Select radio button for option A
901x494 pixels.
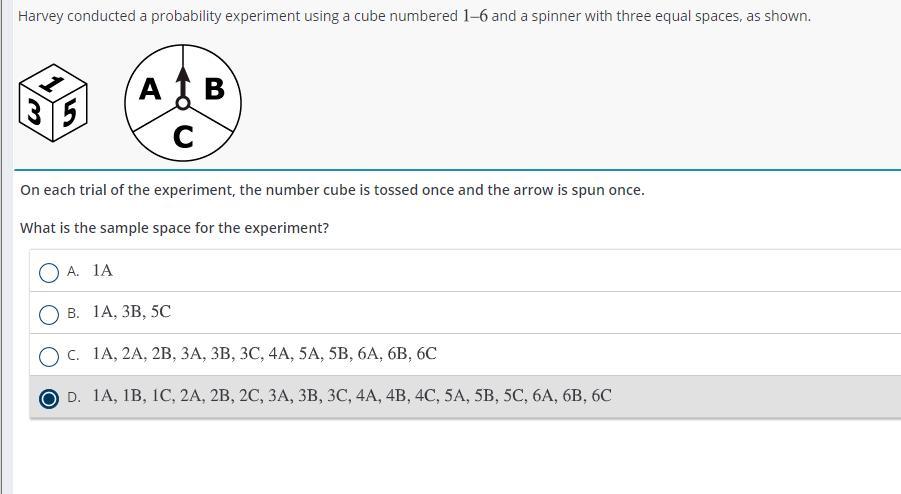[x=49, y=272]
